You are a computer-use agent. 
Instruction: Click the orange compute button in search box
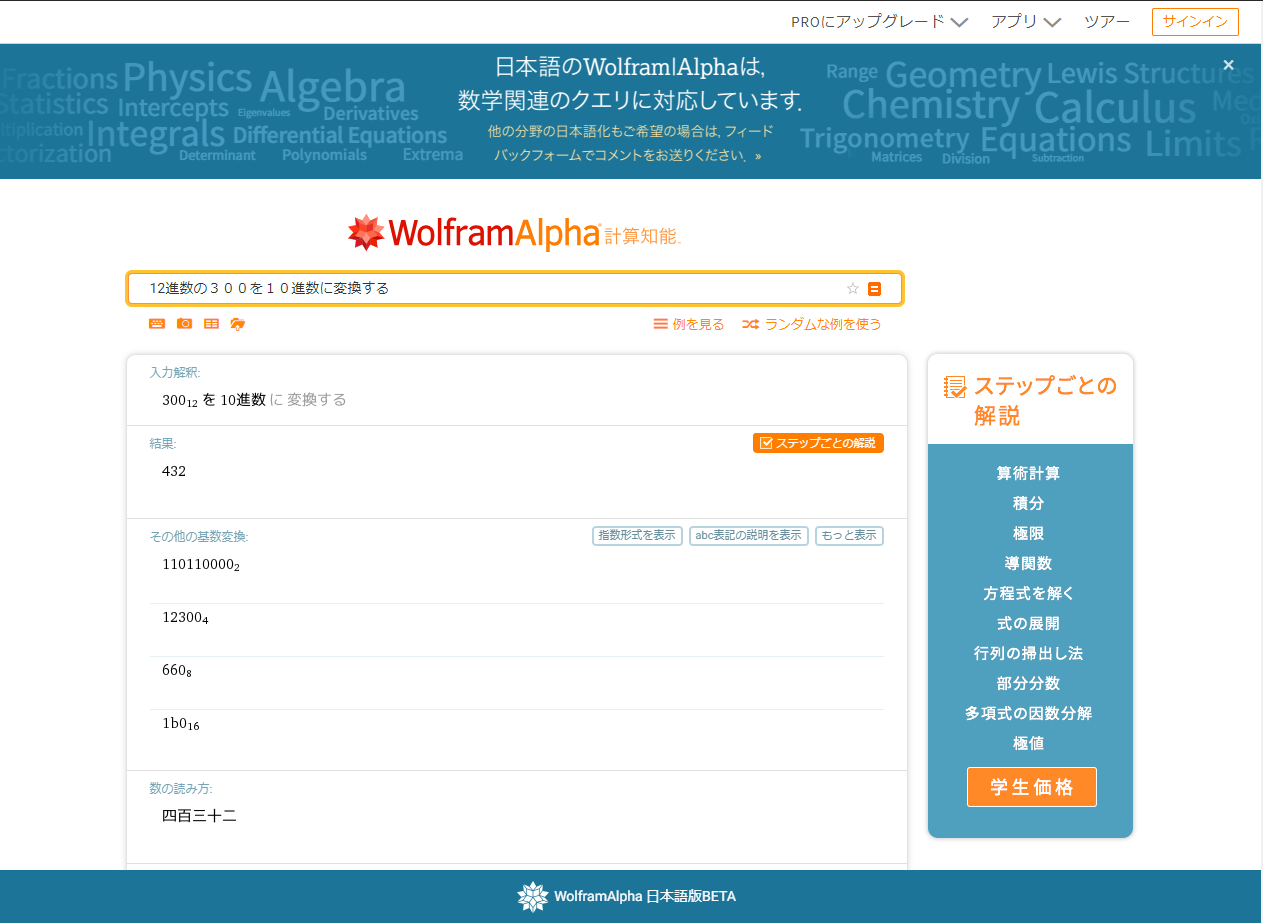875,289
